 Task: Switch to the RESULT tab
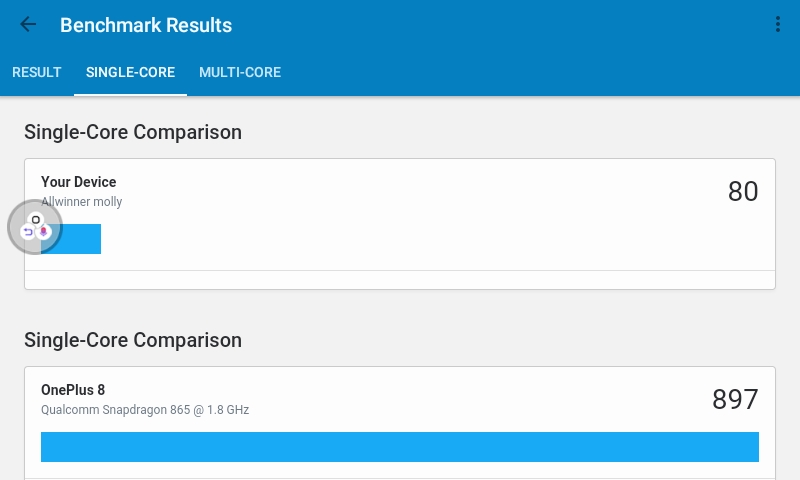click(x=37, y=72)
